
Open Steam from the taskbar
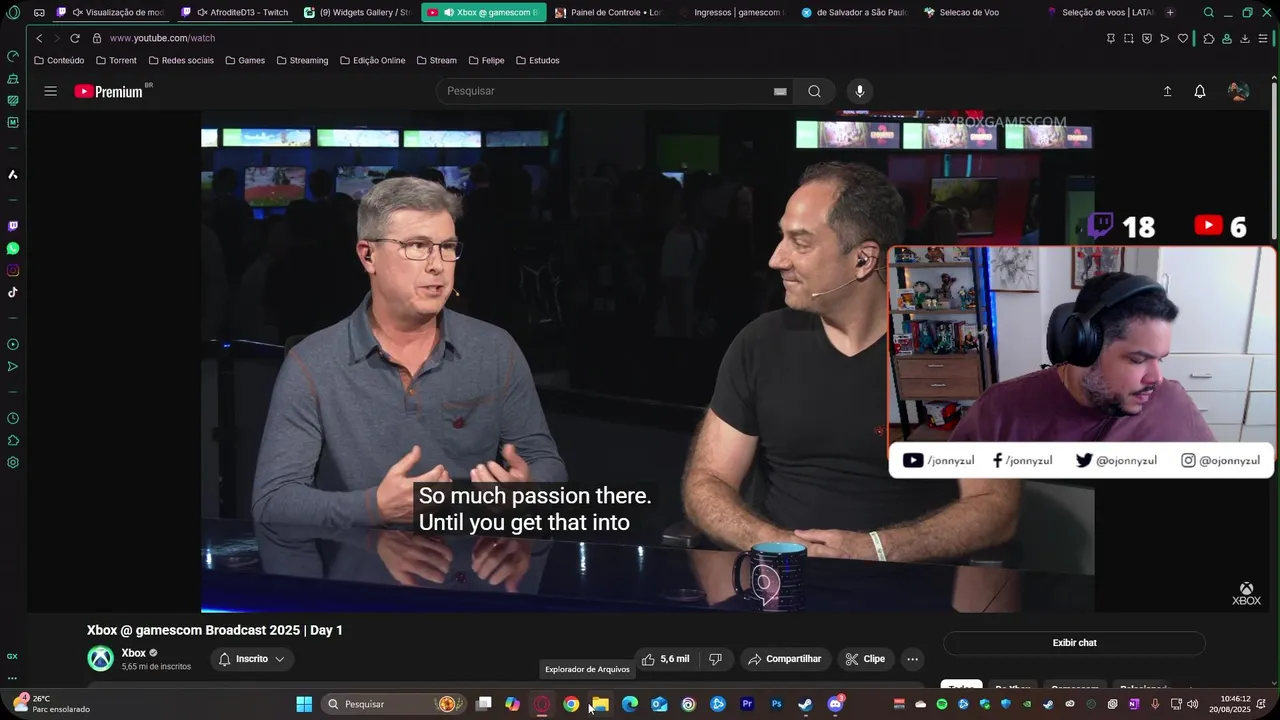[805, 704]
